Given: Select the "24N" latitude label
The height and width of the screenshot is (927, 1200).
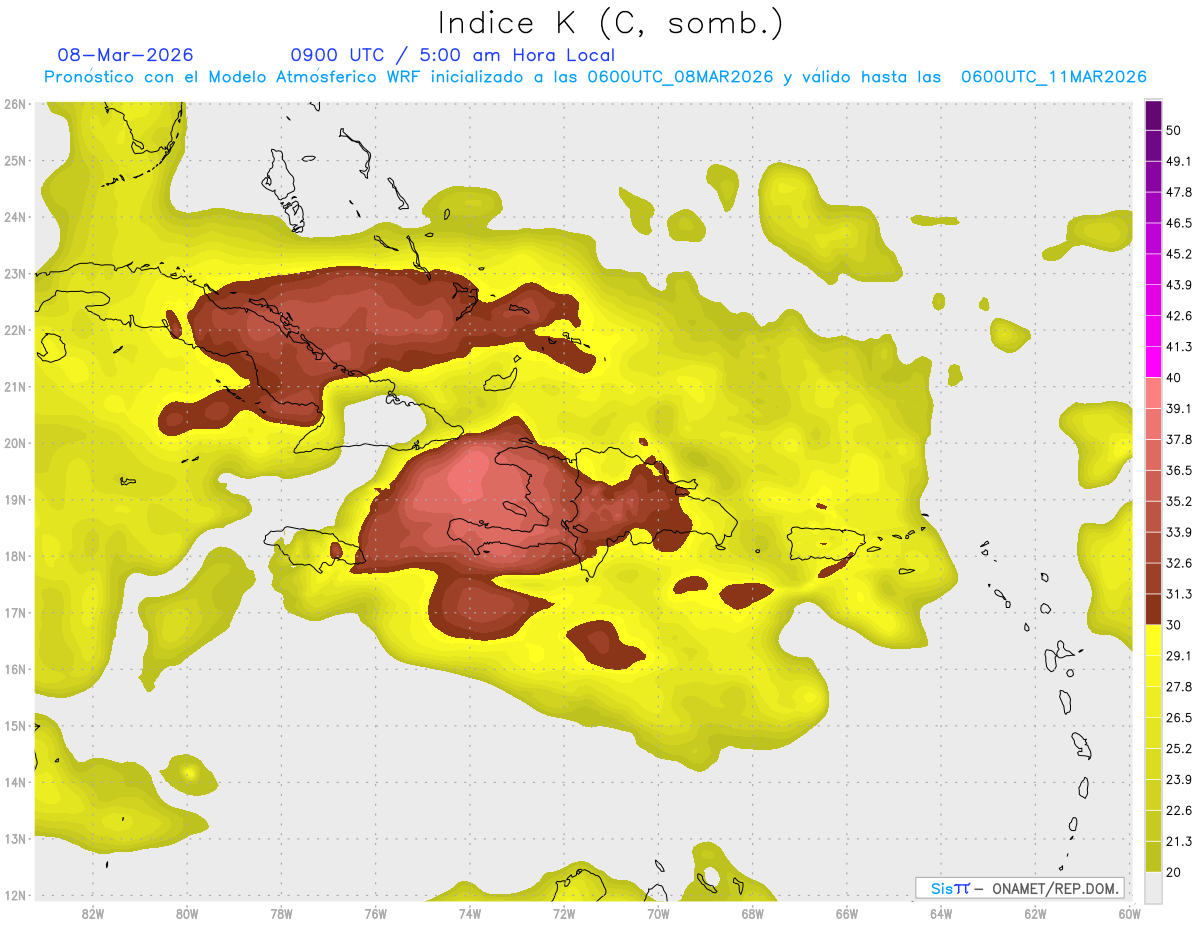Looking at the screenshot, I should tap(15, 217).
